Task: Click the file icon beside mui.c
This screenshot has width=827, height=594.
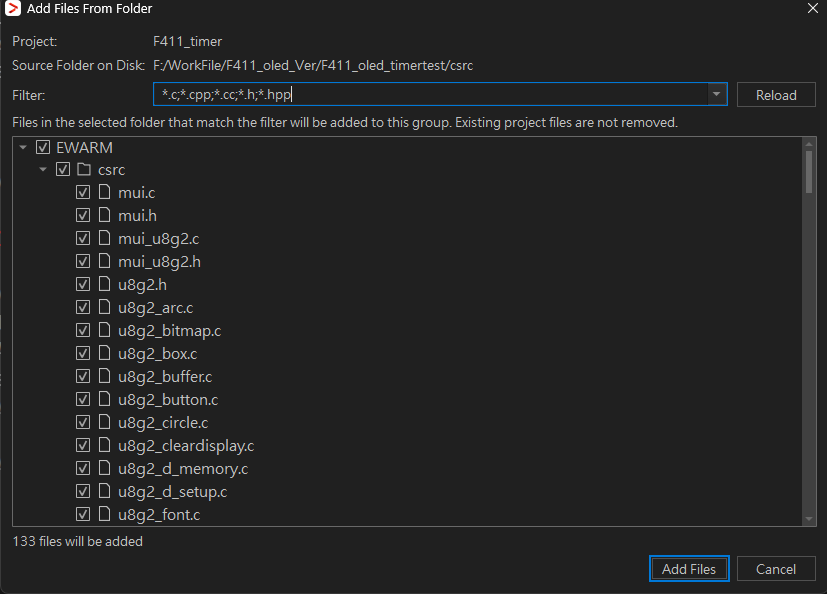Action: [x=104, y=192]
